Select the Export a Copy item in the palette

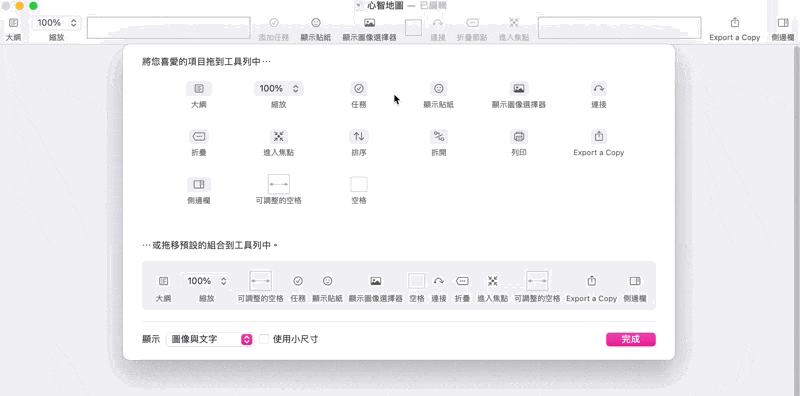click(x=598, y=136)
